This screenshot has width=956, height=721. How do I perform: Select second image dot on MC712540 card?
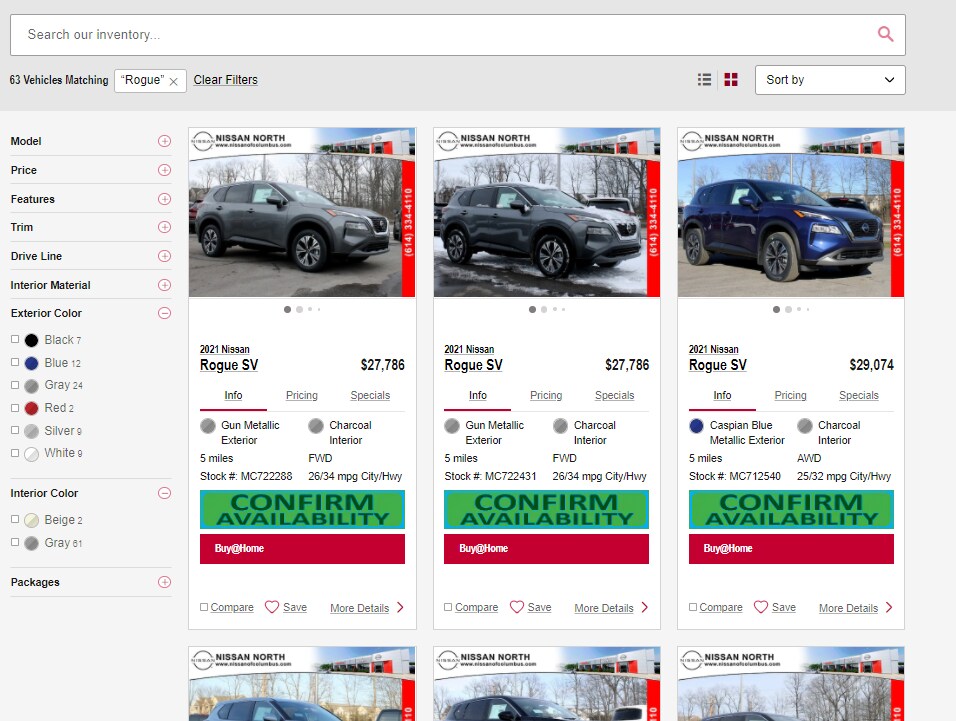click(x=788, y=310)
